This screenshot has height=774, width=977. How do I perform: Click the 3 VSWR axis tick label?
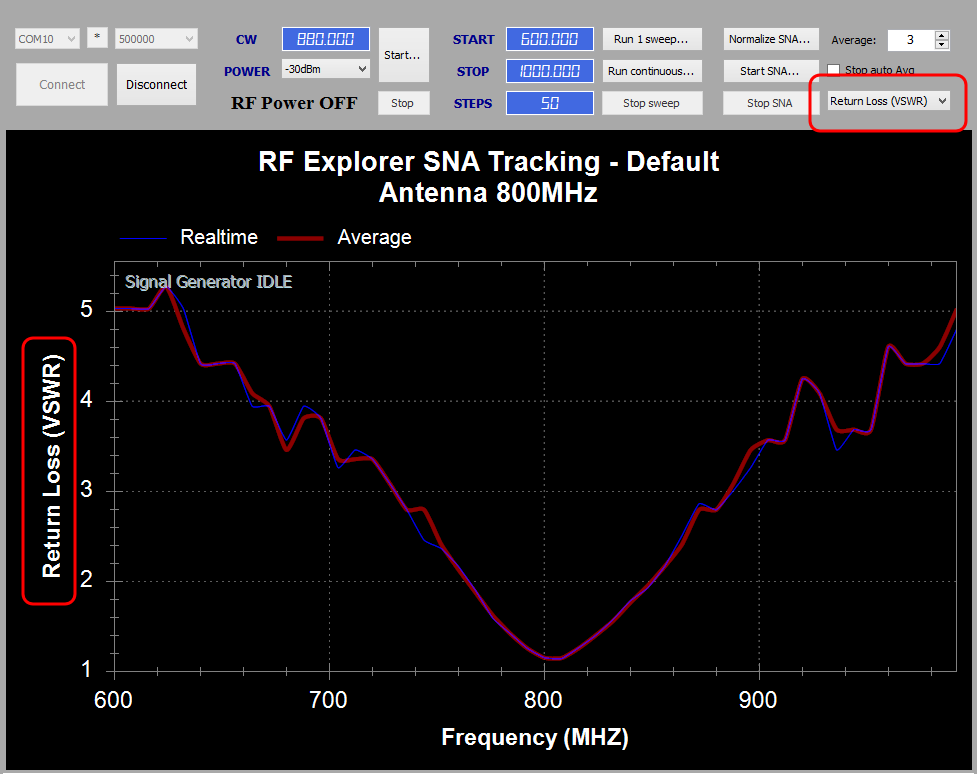[x=87, y=490]
